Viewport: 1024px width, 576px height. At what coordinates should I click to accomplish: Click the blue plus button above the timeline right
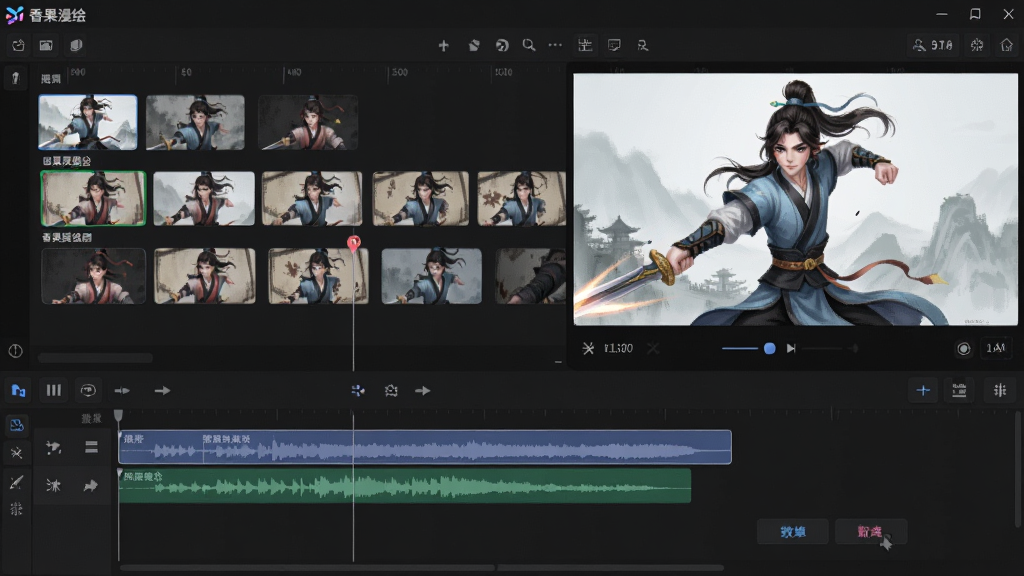tap(923, 391)
